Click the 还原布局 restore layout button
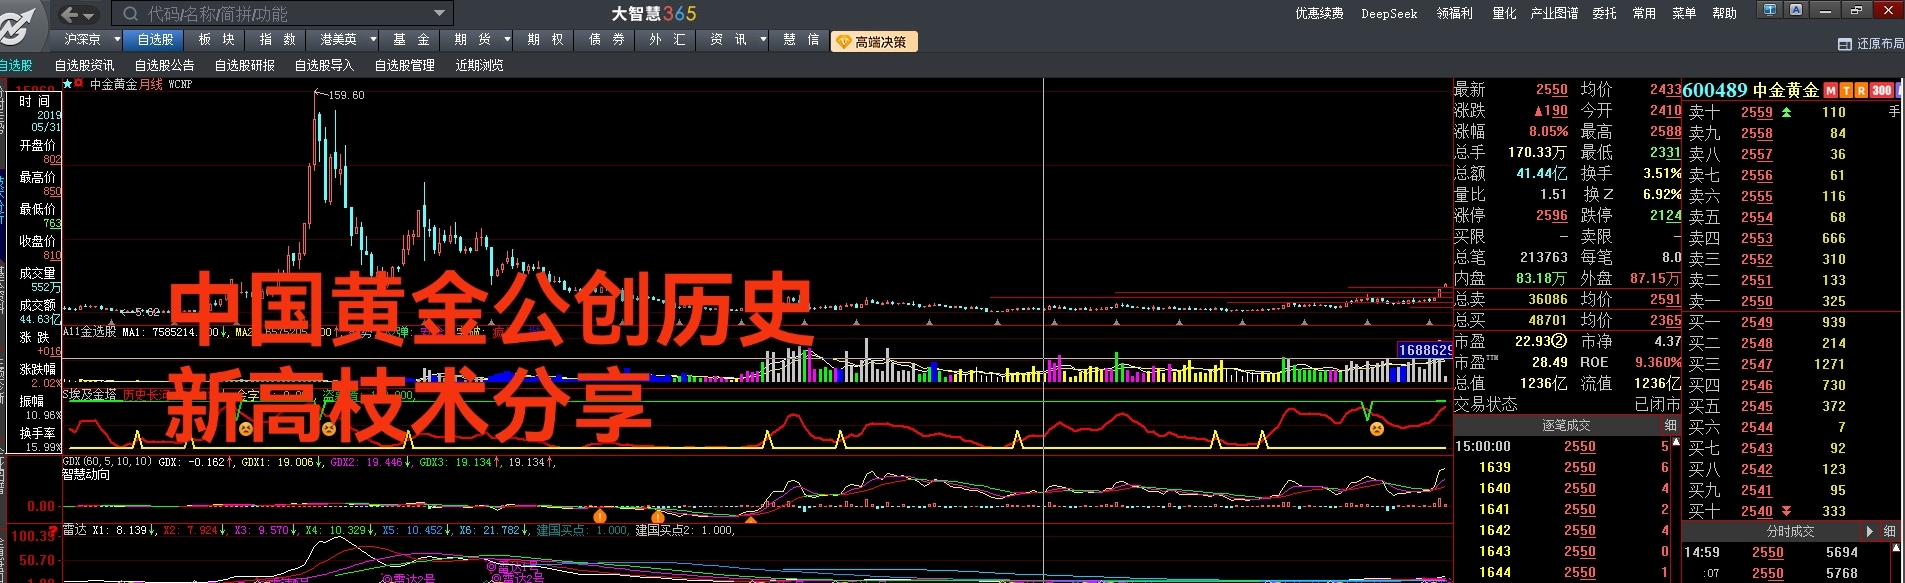 (x=1871, y=44)
